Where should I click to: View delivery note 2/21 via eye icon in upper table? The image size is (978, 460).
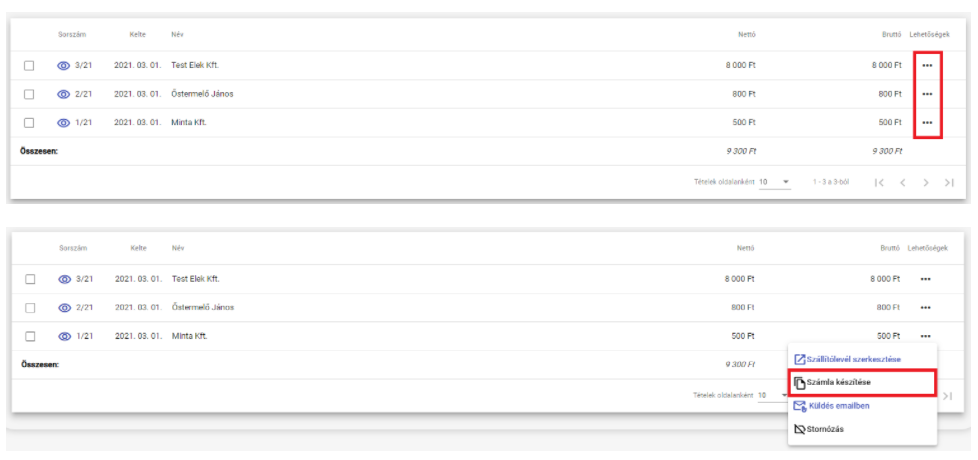pyautogui.click(x=63, y=94)
